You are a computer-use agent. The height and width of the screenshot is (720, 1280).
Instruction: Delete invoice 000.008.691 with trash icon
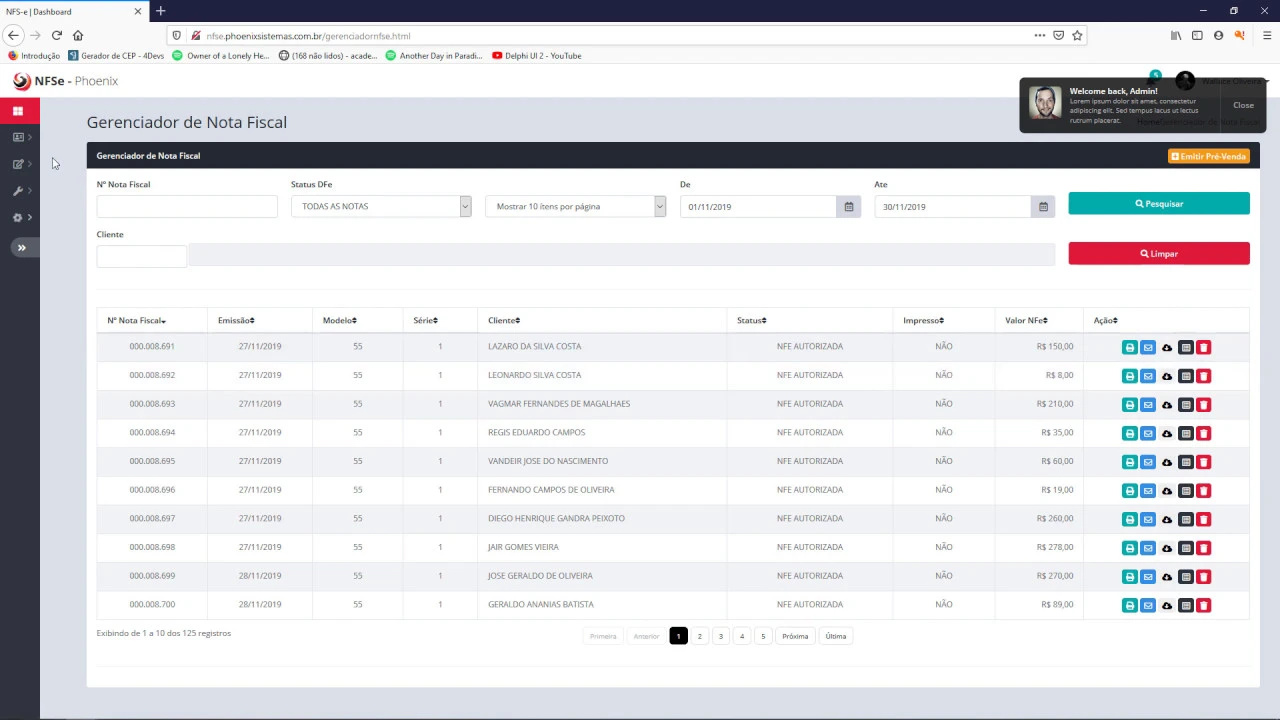[x=1204, y=347]
